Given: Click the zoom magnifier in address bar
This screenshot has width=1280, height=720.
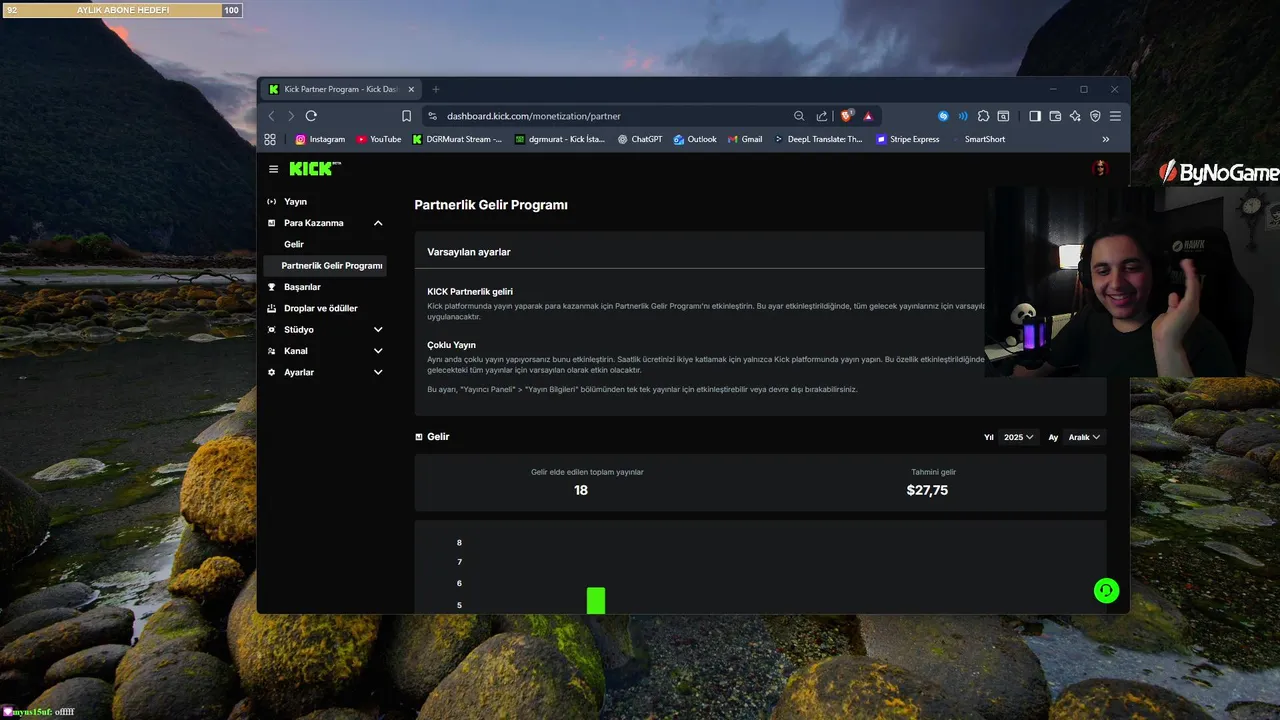Looking at the screenshot, I should [799, 116].
